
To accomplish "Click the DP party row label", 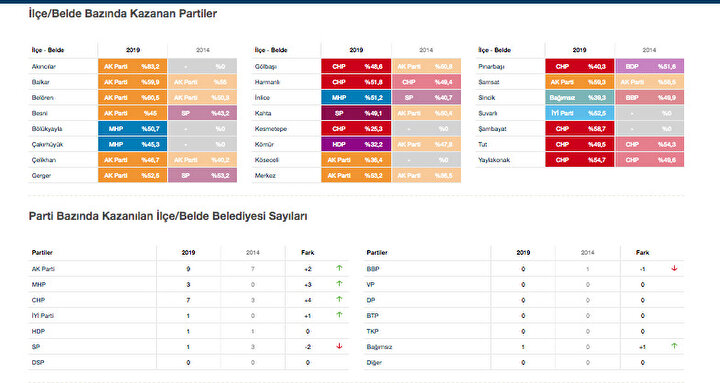I will click(371, 300).
